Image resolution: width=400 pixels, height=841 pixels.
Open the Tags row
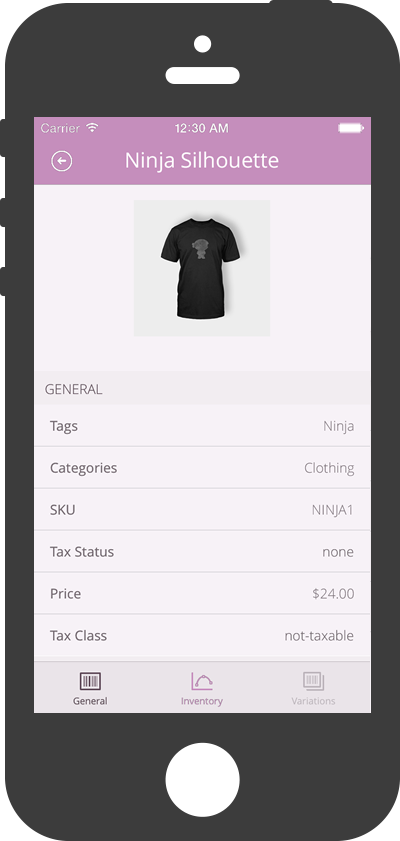coord(202,426)
